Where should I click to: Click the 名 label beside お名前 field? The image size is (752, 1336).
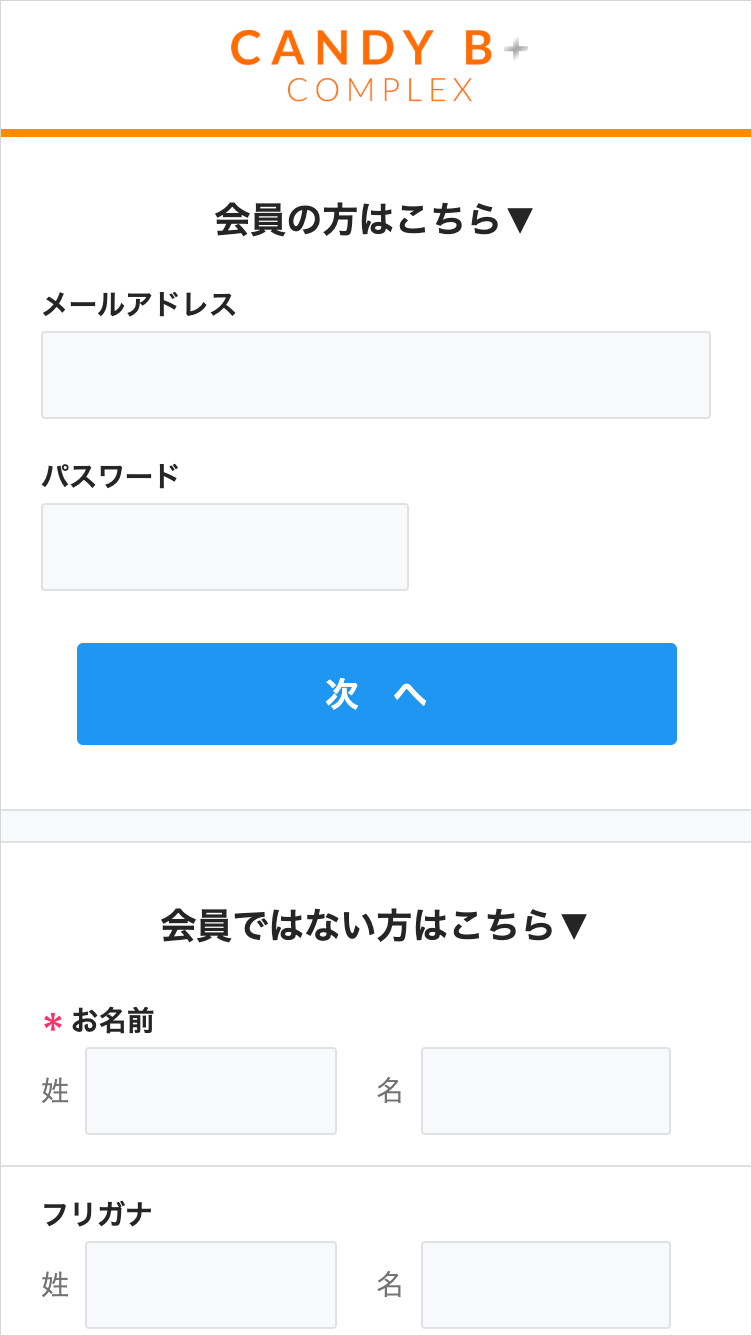[x=390, y=1091]
